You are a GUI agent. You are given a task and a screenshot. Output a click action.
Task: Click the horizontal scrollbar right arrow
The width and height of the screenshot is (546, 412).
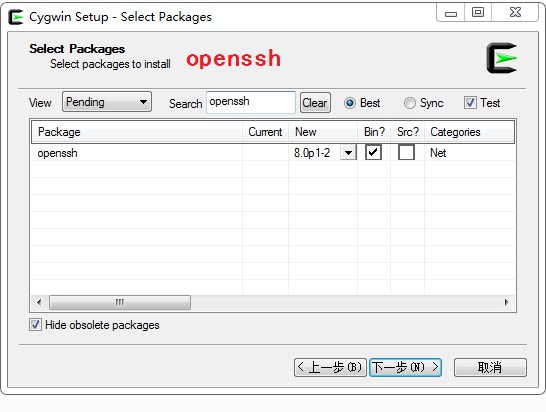coord(506,302)
